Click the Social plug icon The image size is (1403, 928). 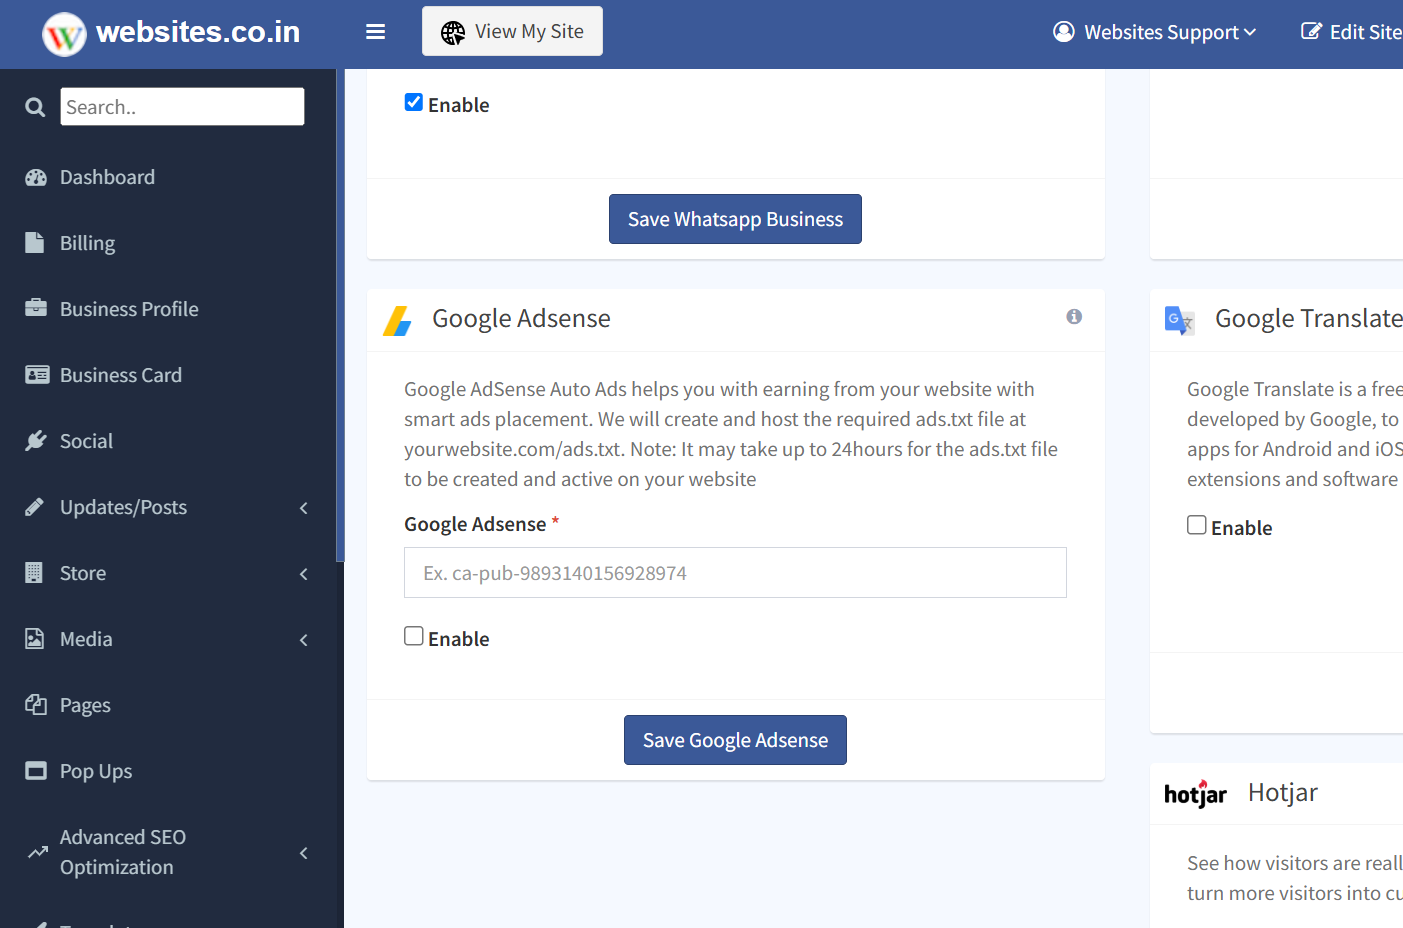click(36, 441)
